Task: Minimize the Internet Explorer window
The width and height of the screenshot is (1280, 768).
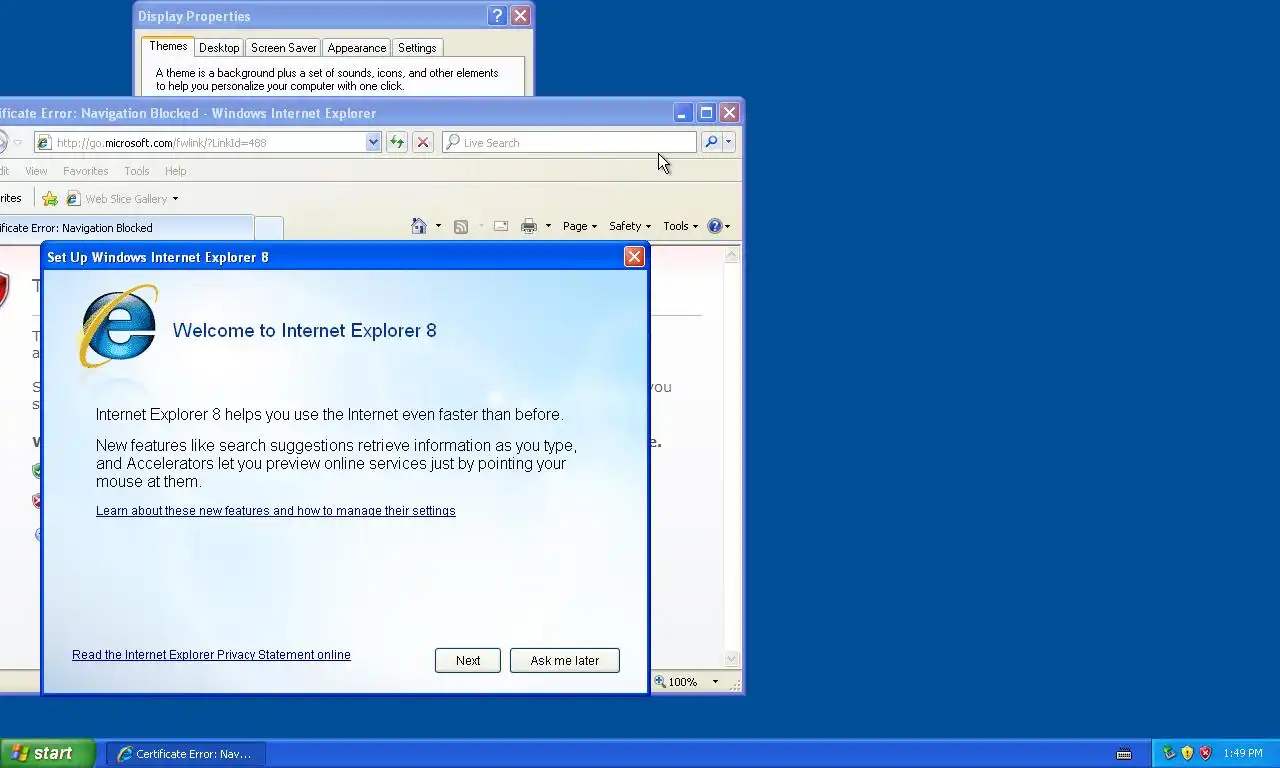Action: pyautogui.click(x=682, y=113)
